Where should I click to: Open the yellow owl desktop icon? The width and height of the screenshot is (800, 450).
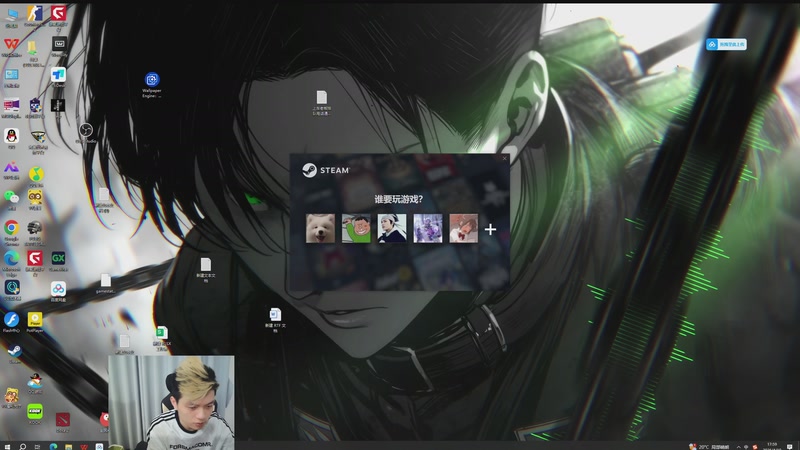35,199
